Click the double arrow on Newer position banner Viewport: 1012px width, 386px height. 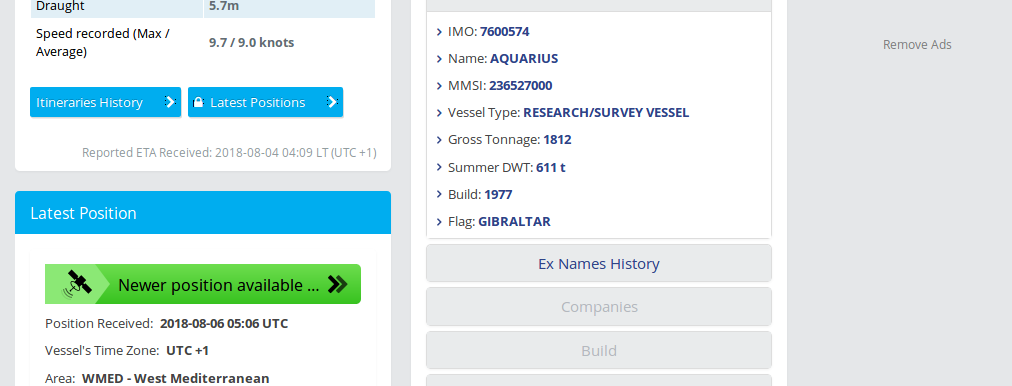(338, 285)
